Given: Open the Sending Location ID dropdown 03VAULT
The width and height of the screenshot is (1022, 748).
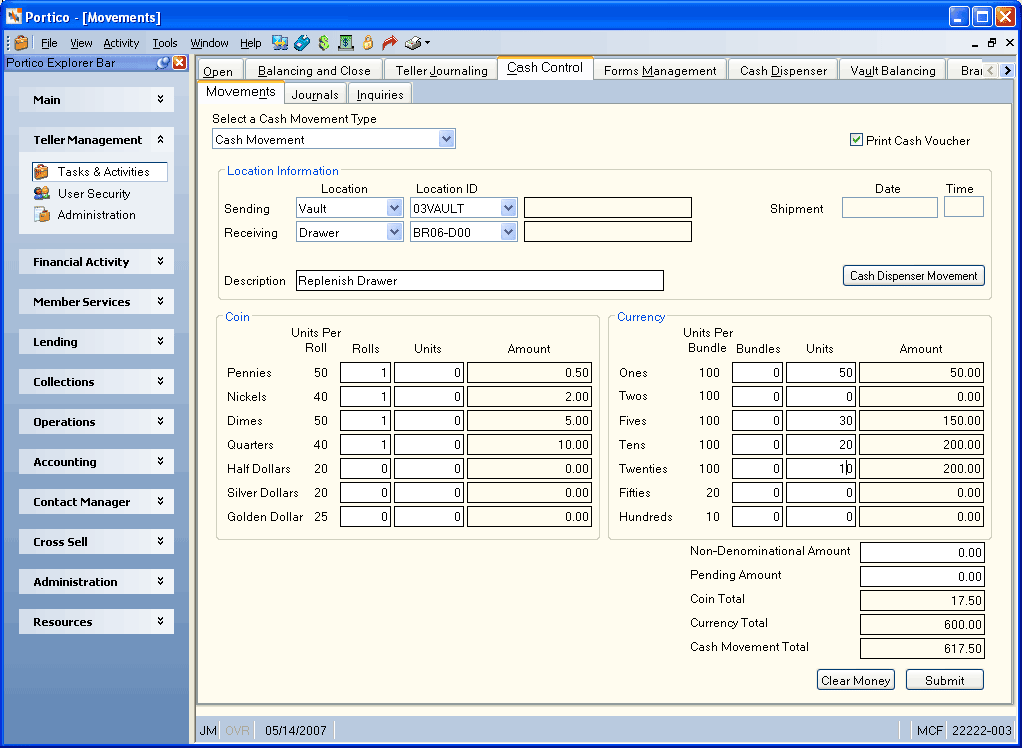Looking at the screenshot, I should pos(508,209).
